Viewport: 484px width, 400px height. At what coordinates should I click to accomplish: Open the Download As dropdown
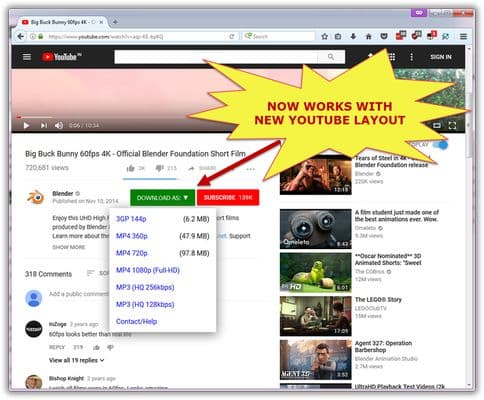pos(162,198)
